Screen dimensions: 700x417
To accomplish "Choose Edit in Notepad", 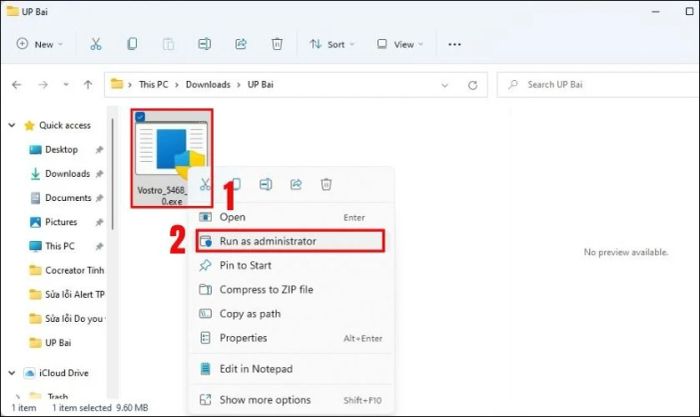I will [x=290, y=369].
